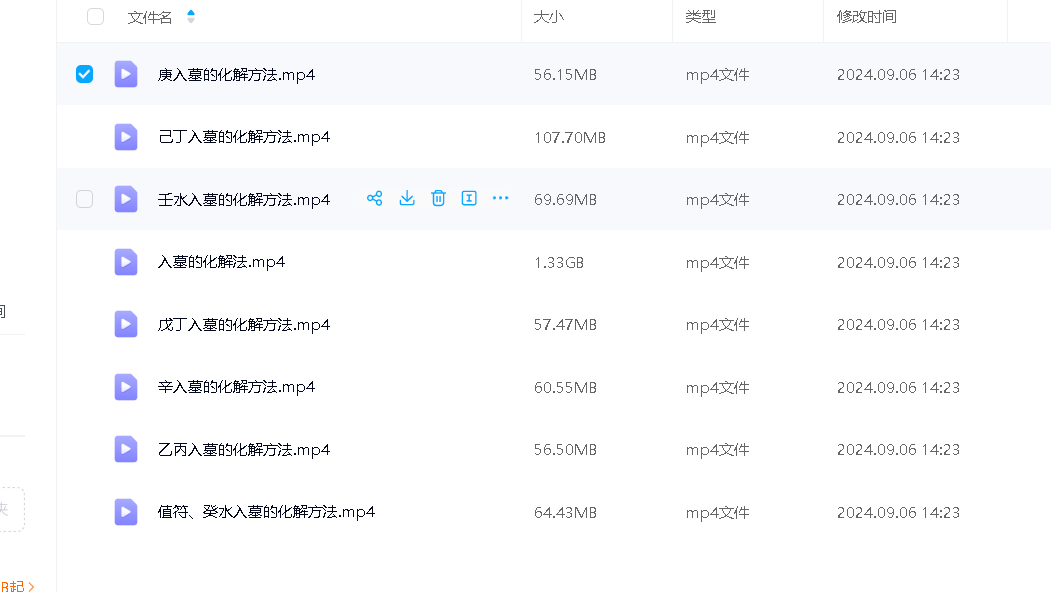Rename the 壬水入墓的化解方法.mp4 file

[469, 199]
